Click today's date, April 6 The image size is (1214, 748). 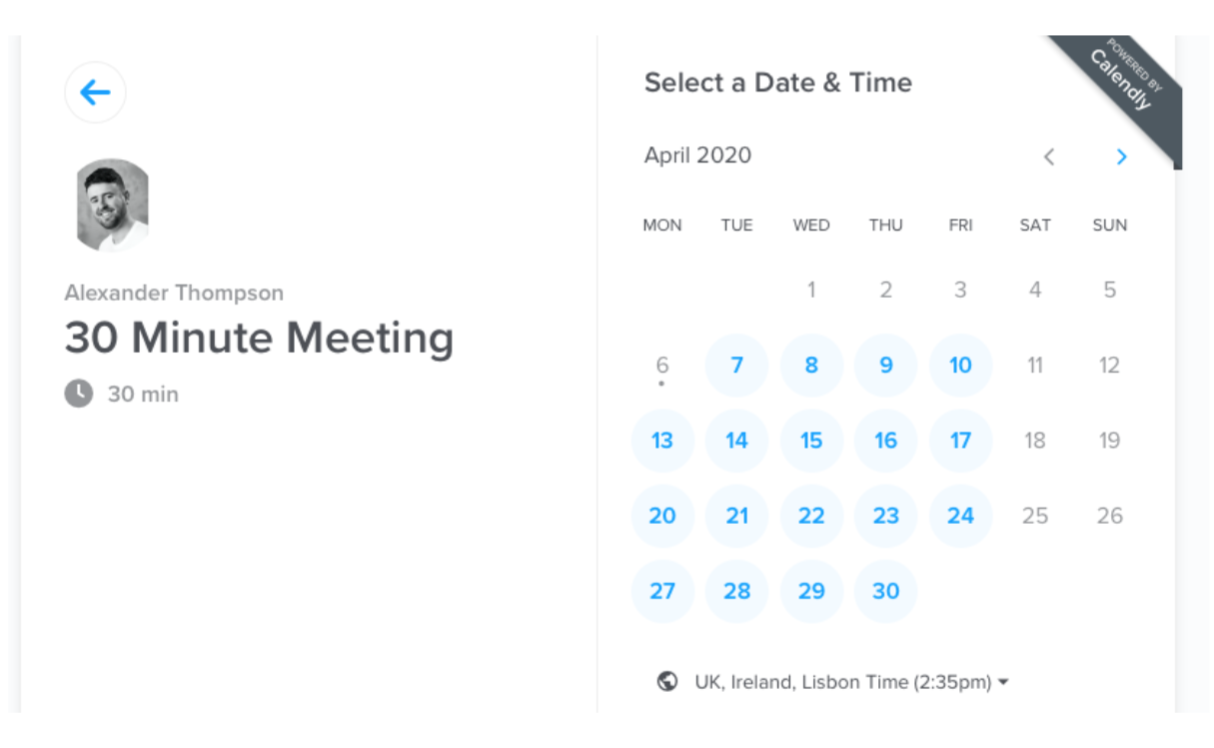click(x=662, y=366)
